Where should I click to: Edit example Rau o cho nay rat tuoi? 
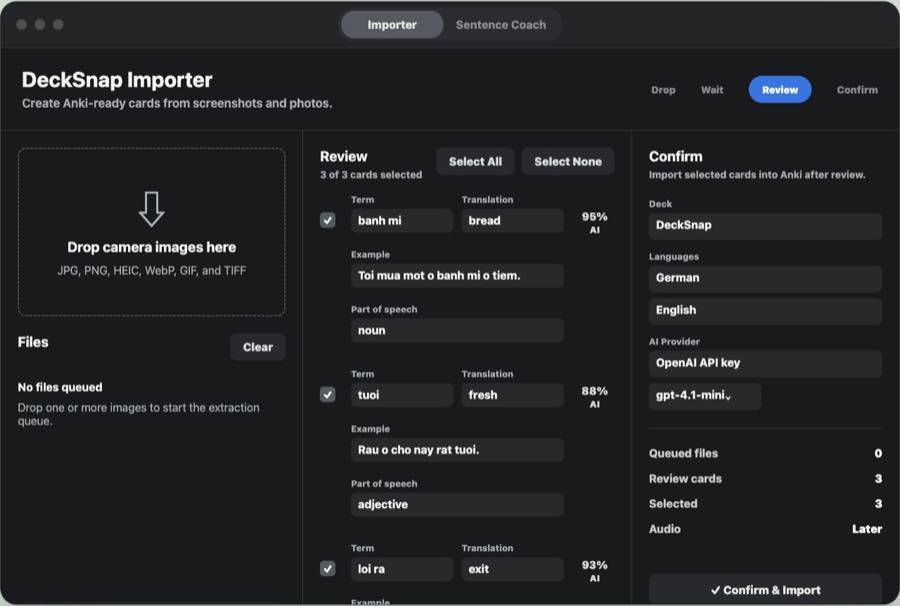pos(457,450)
